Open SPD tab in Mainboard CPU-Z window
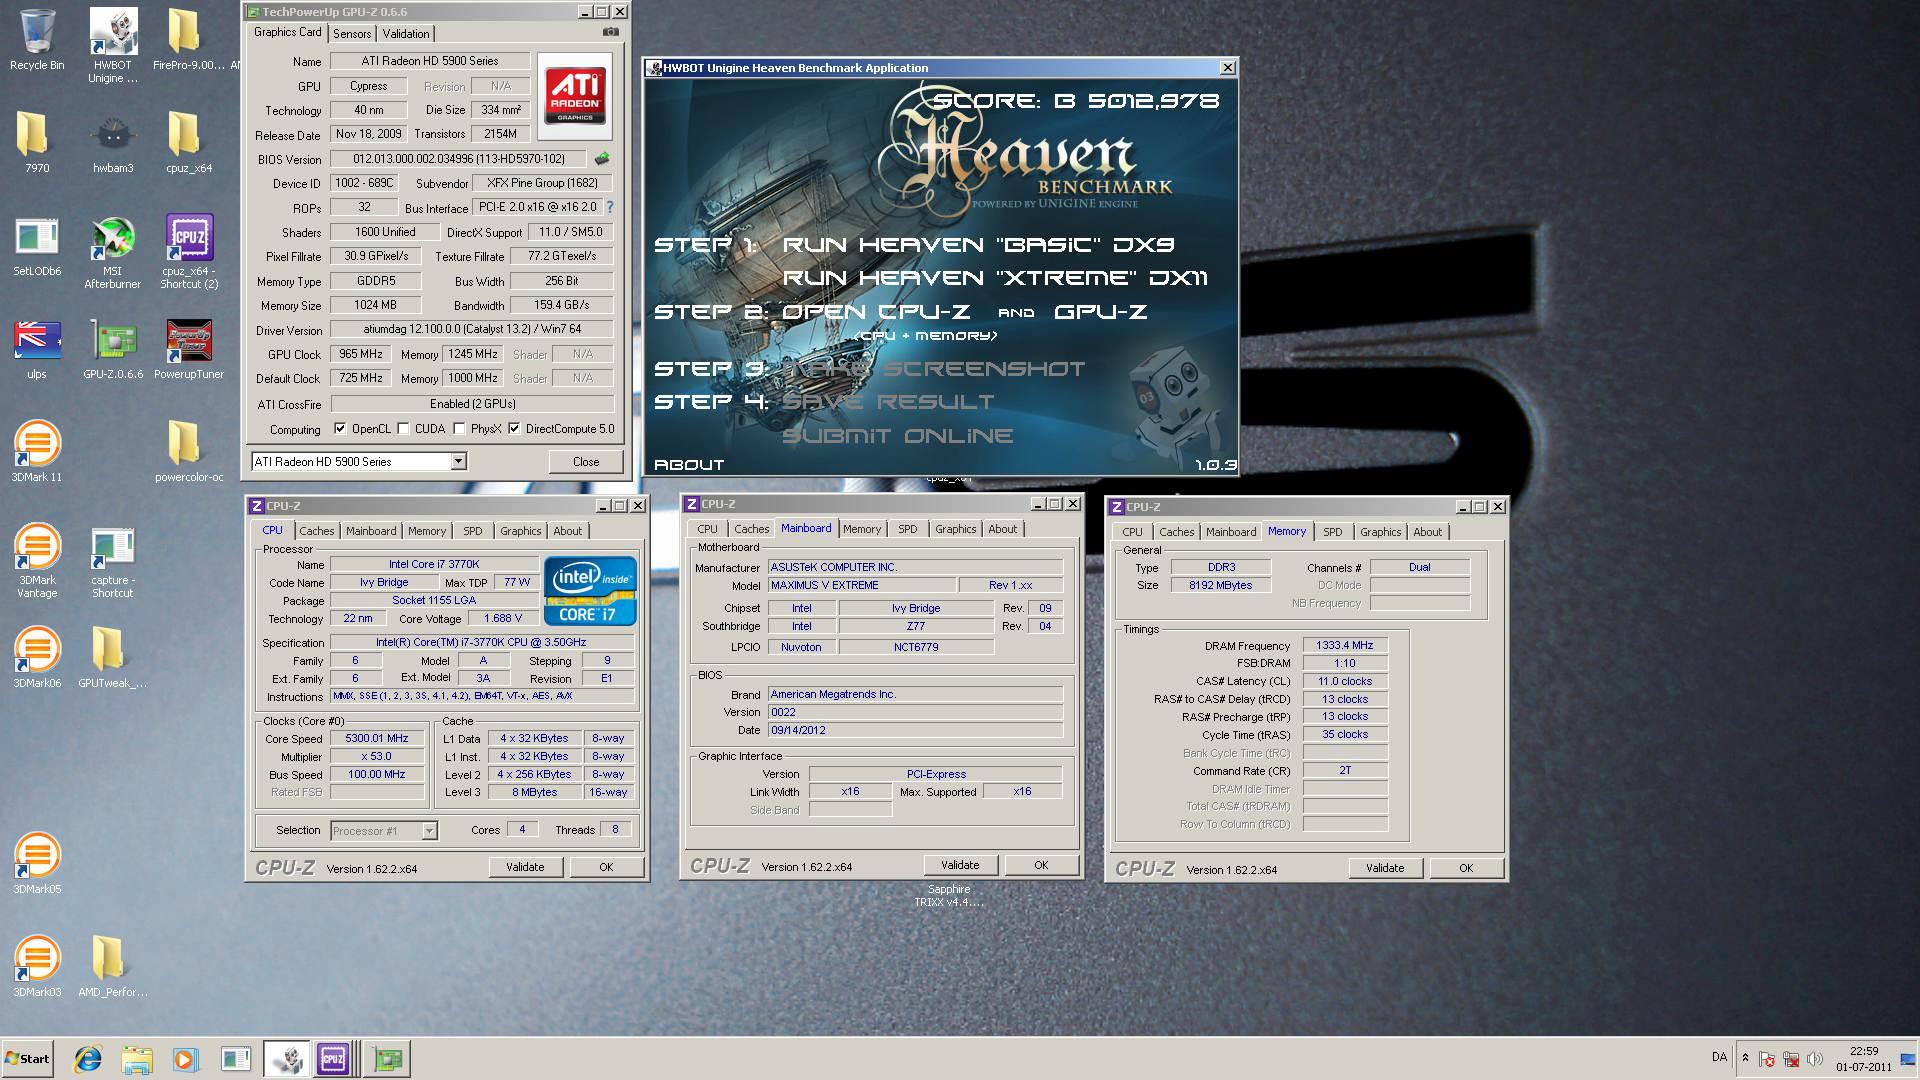The image size is (1920, 1080). click(907, 529)
